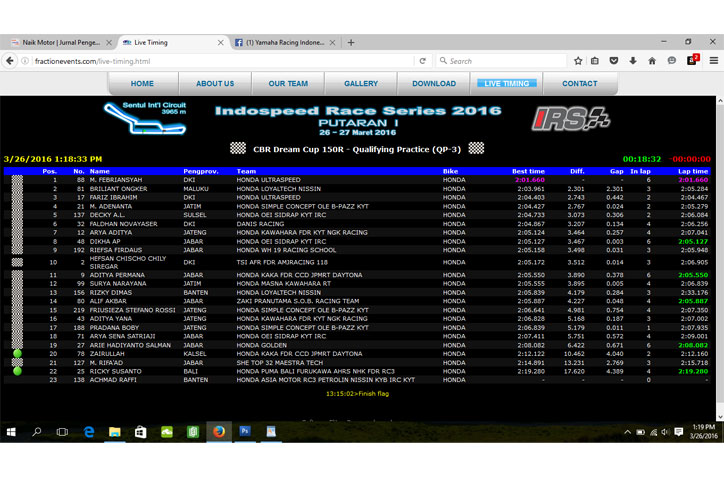Reload the page with refresh icon

click(x=423, y=61)
